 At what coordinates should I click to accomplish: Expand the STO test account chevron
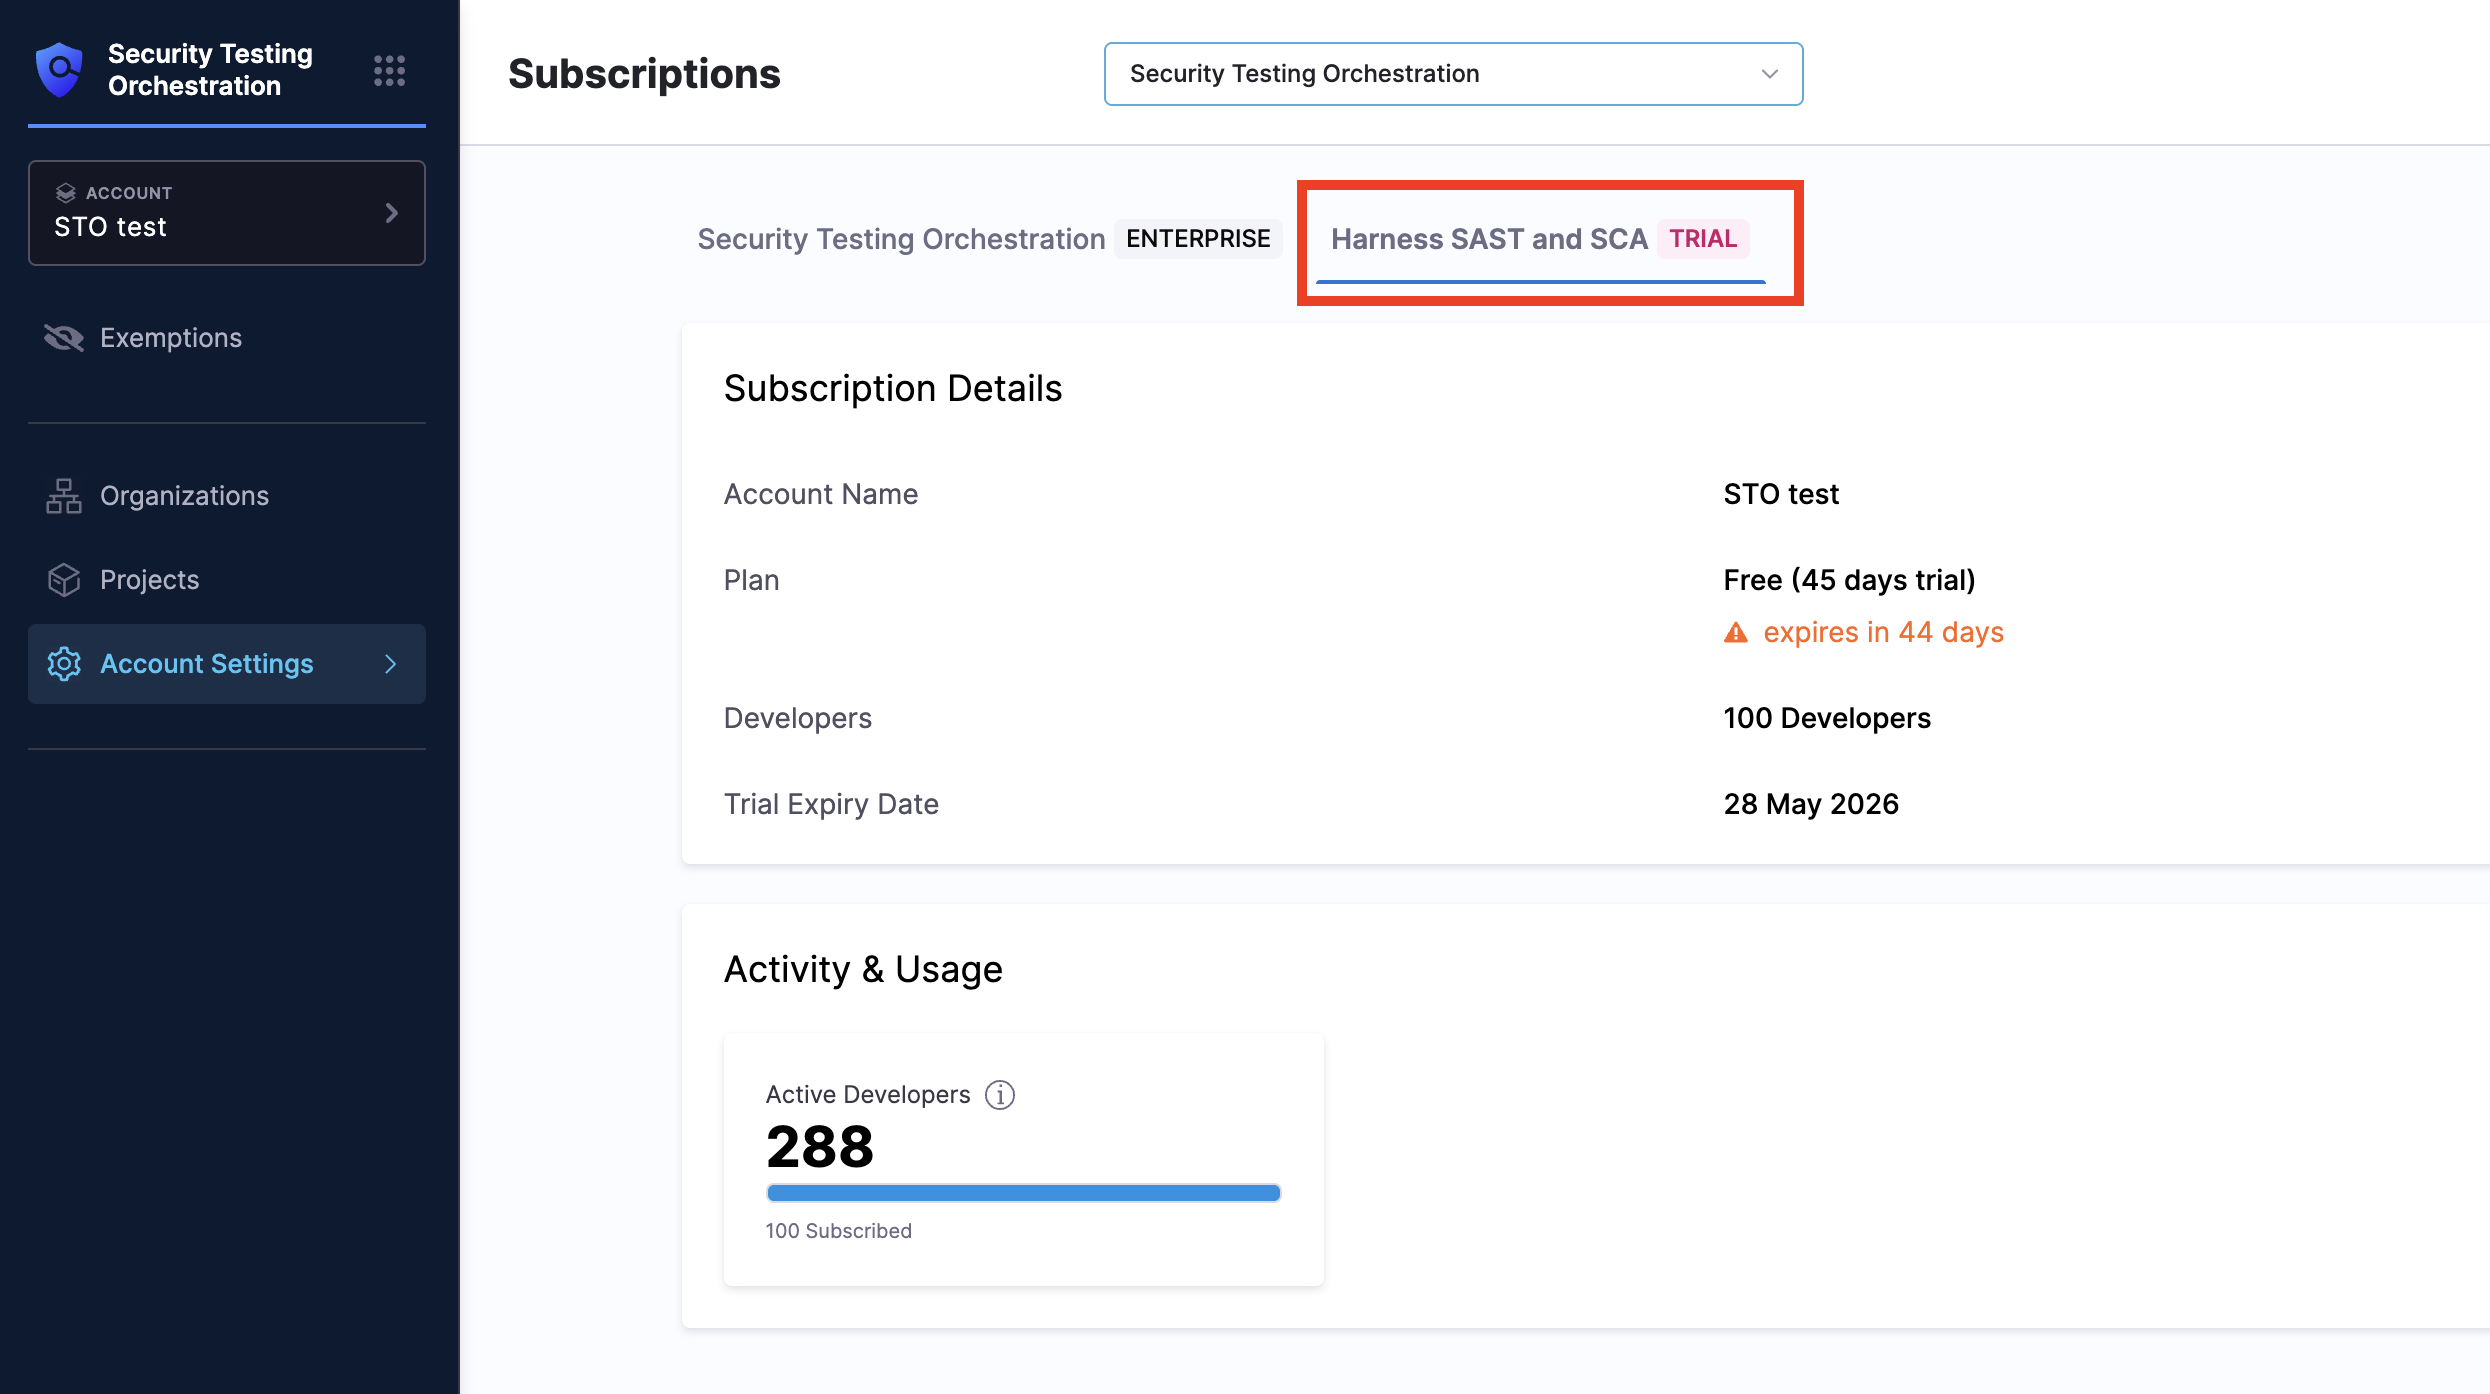391,213
